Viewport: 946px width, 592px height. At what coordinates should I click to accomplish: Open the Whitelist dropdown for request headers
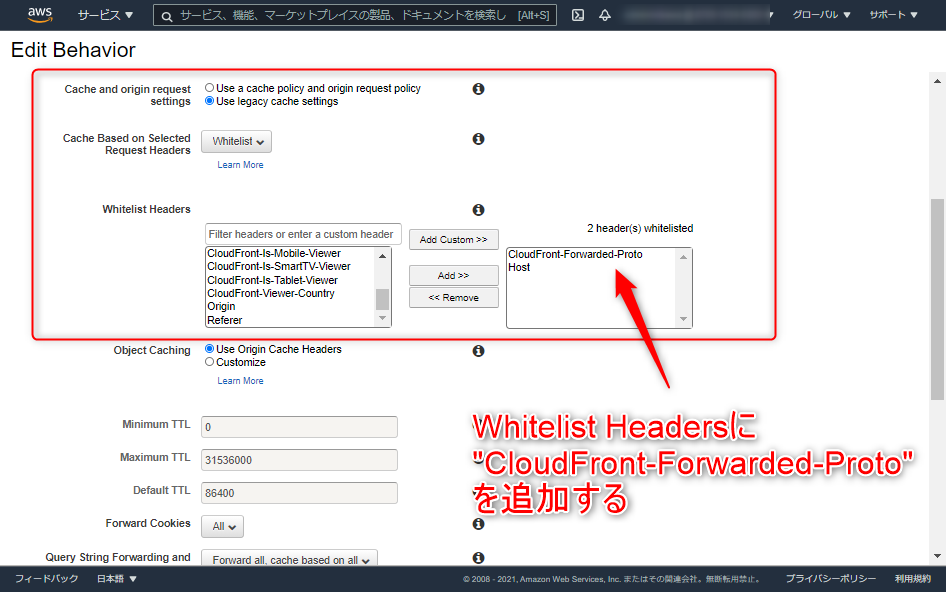pyautogui.click(x=236, y=141)
